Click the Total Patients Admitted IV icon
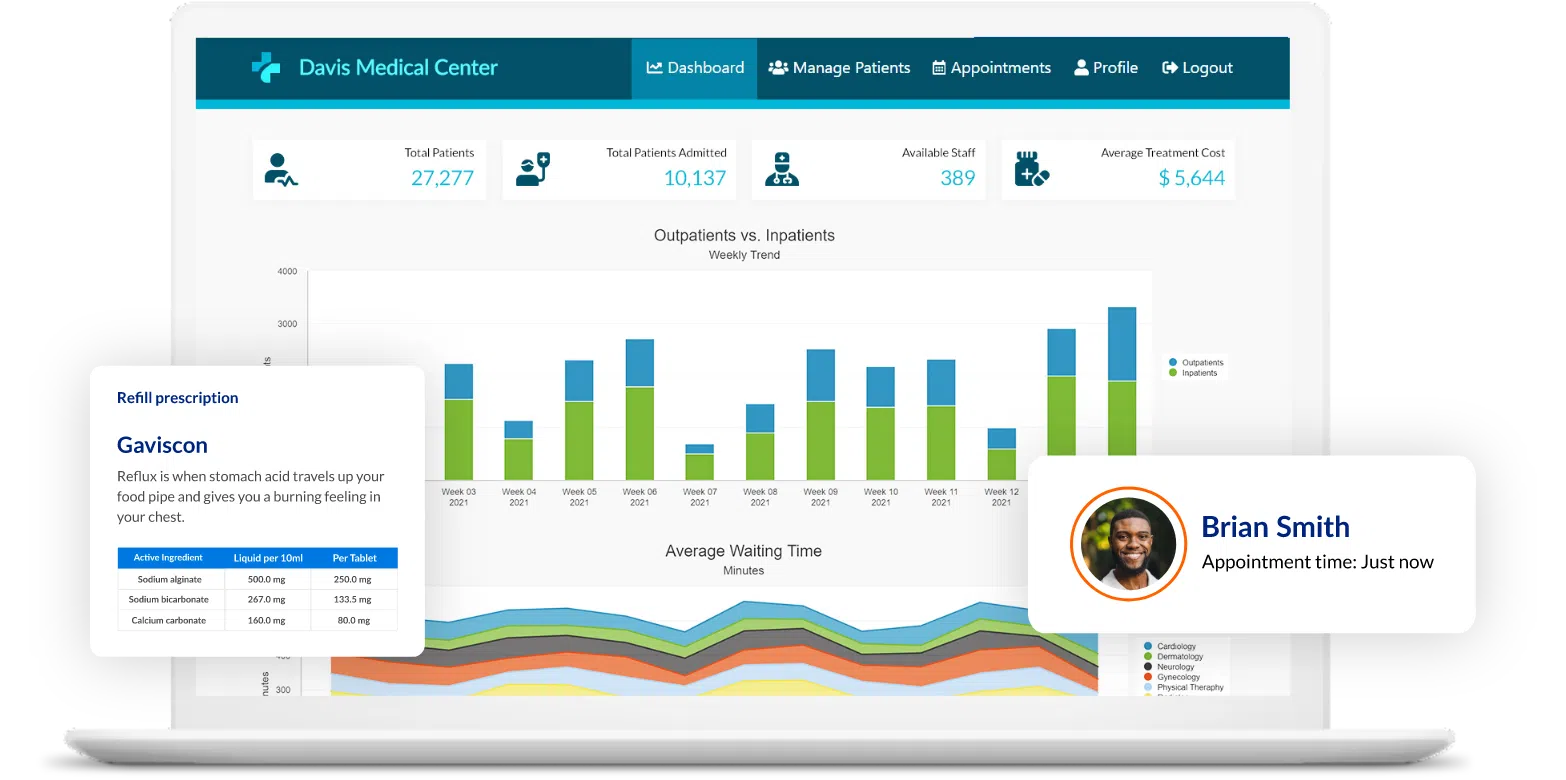Viewport: 1566px width, 780px height. (x=532, y=170)
